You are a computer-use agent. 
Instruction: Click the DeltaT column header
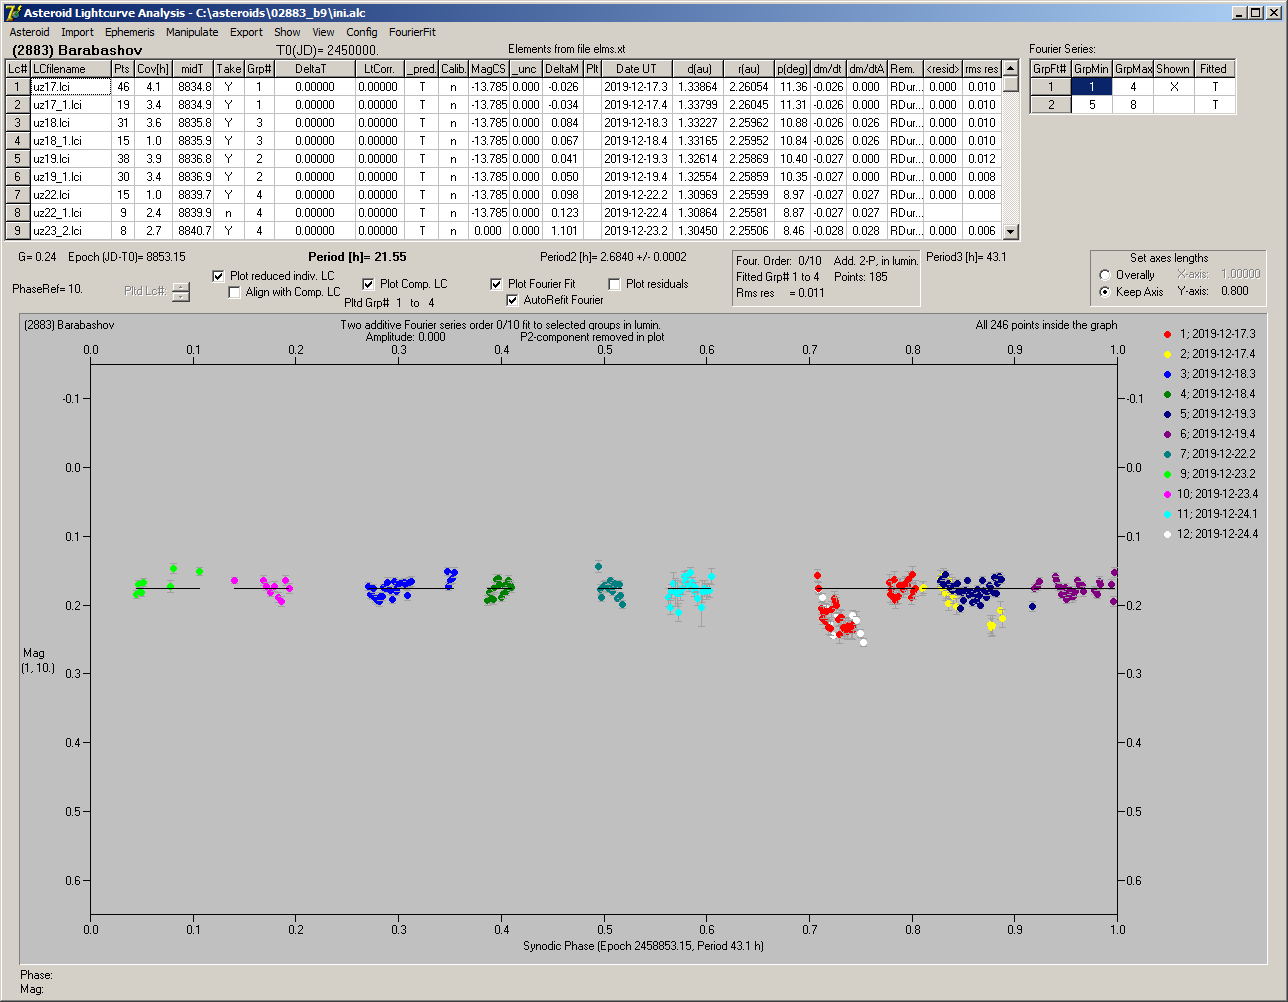click(x=315, y=69)
